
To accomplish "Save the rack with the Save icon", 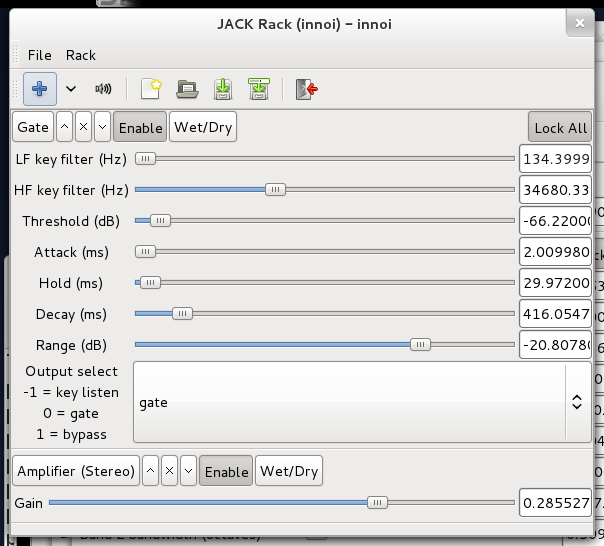I will pyautogui.click(x=223, y=89).
